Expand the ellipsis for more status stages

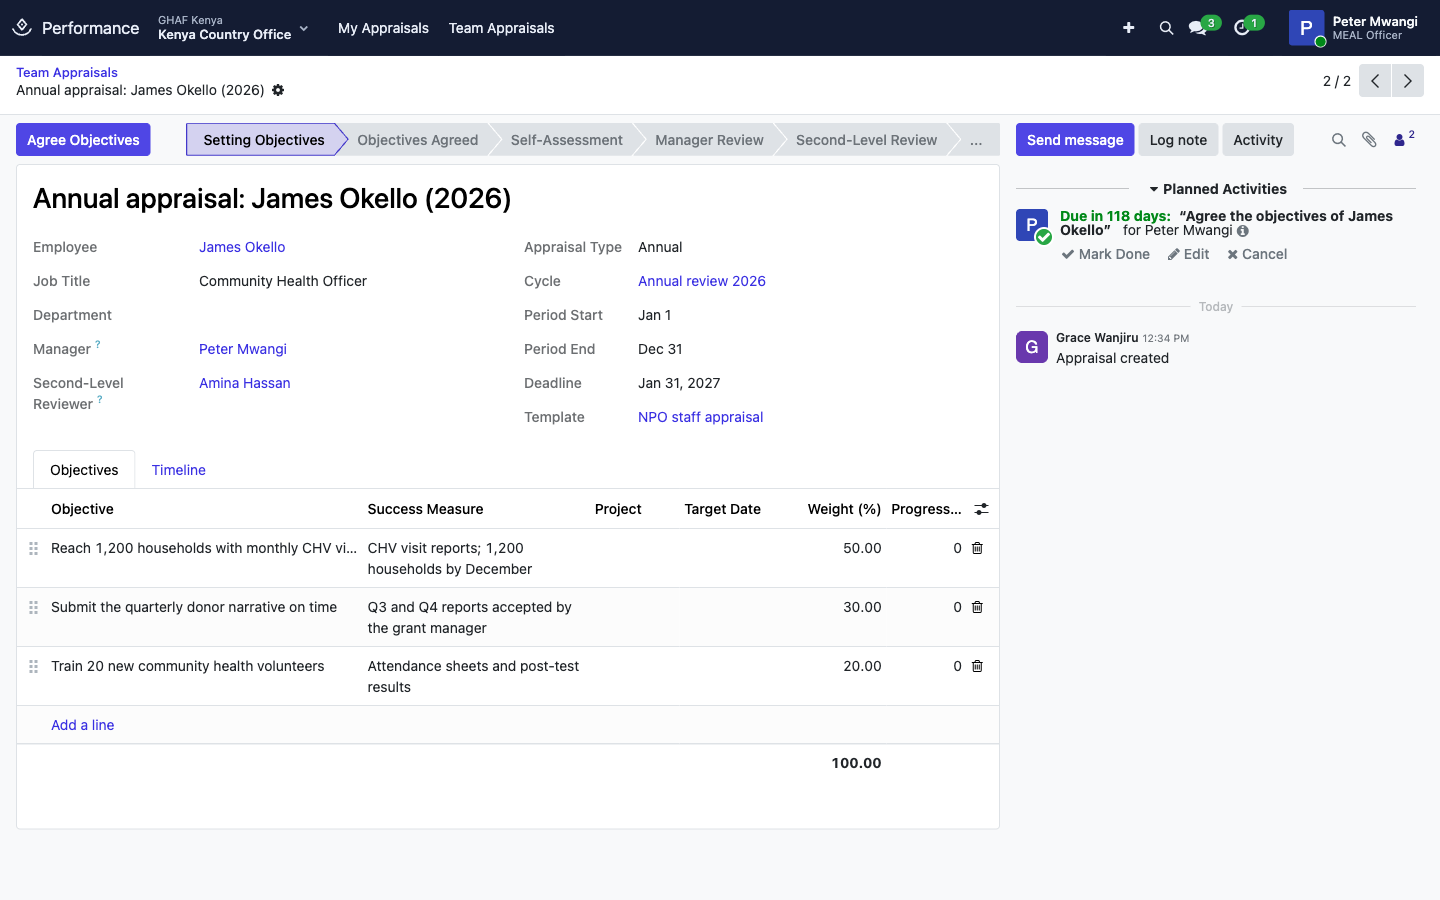pos(975,140)
